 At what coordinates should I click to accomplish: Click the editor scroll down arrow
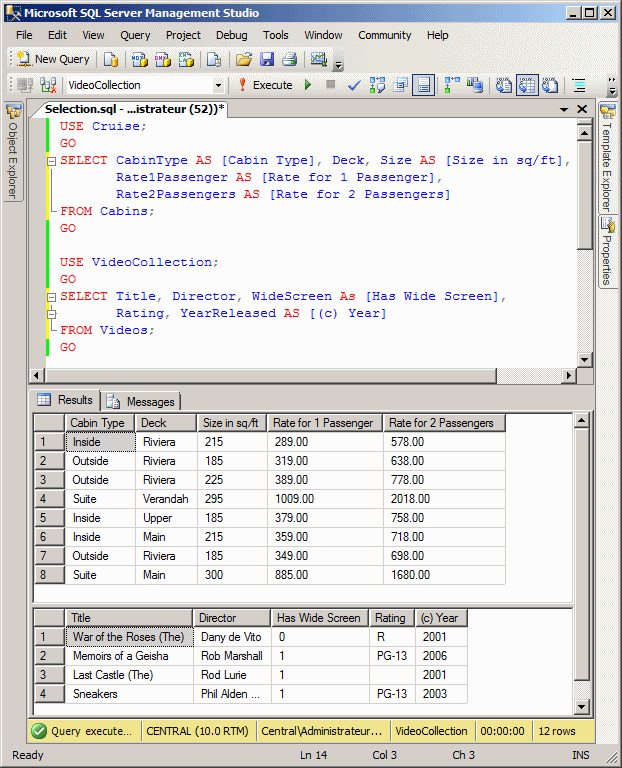[585, 360]
